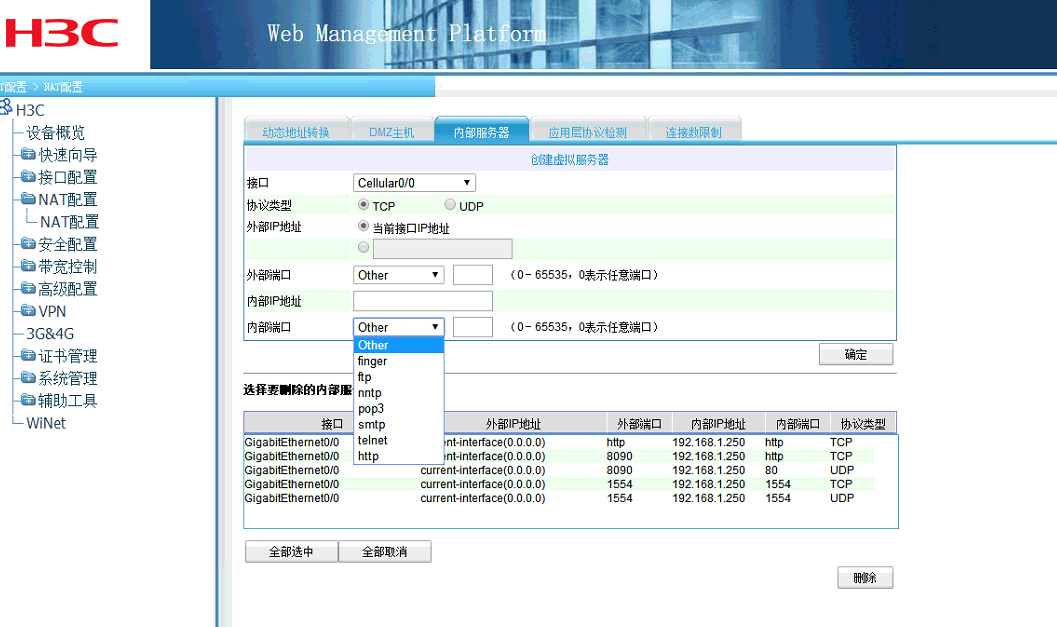Switch to 内部服务器 tab
The width and height of the screenshot is (1057, 627).
[x=481, y=132]
